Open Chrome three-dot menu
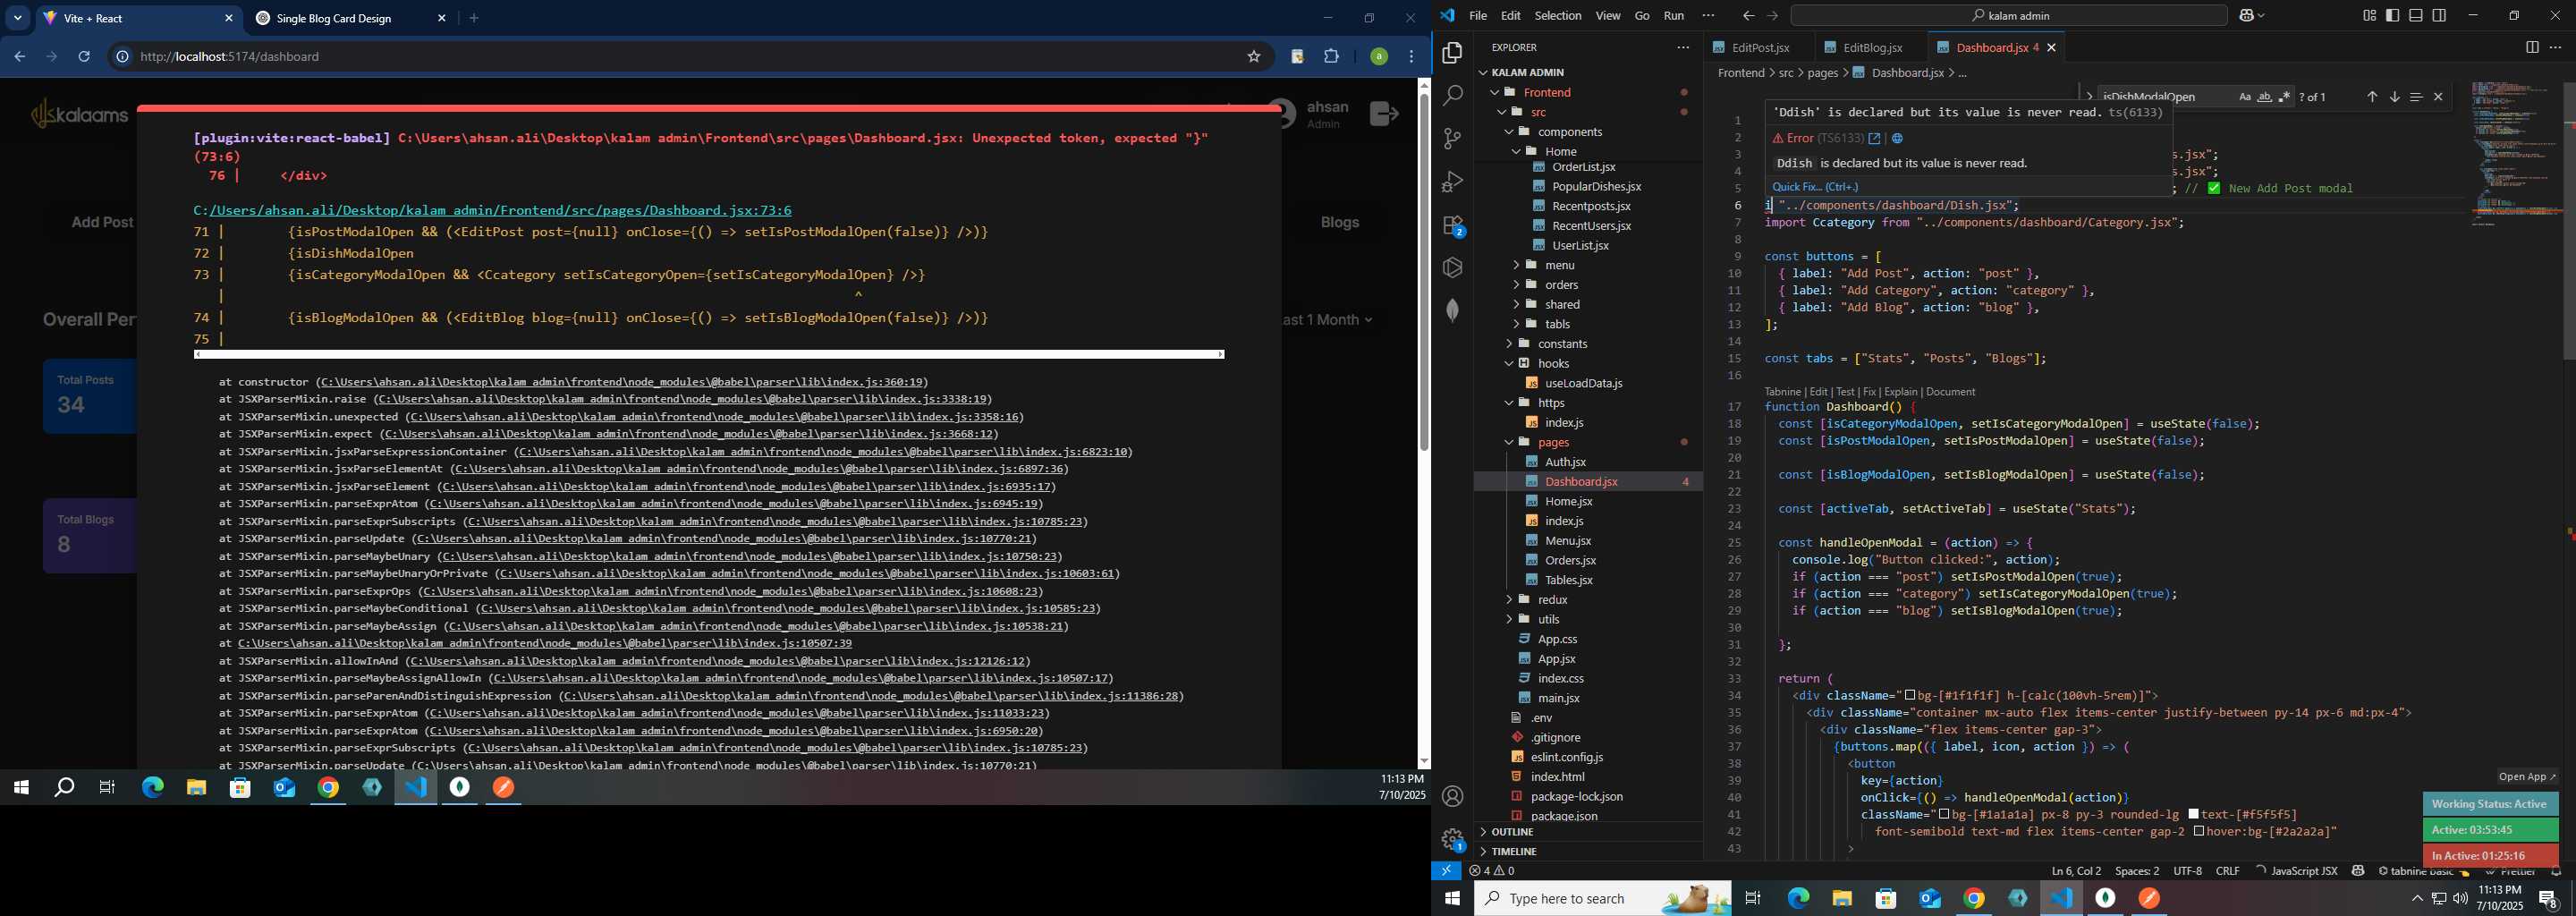 [x=1412, y=56]
